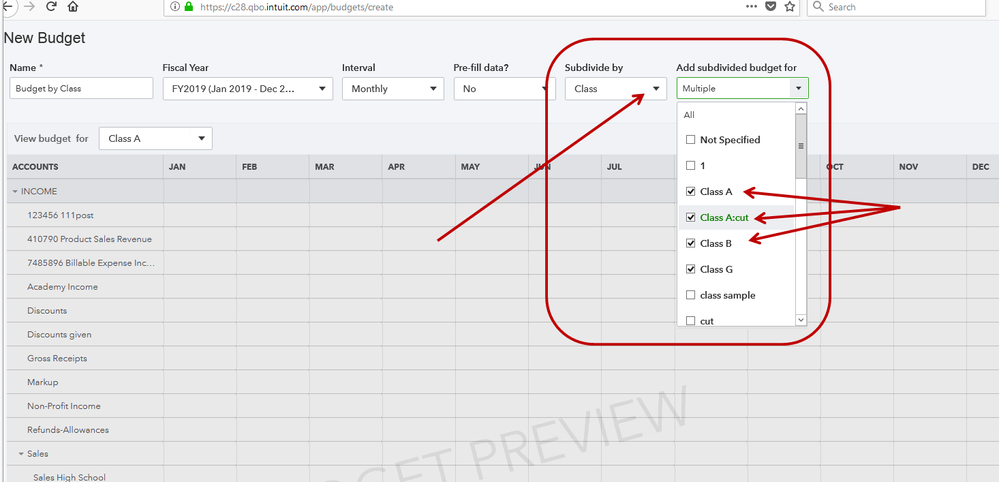Uncheck the Class A checkbox

pyautogui.click(x=690, y=192)
